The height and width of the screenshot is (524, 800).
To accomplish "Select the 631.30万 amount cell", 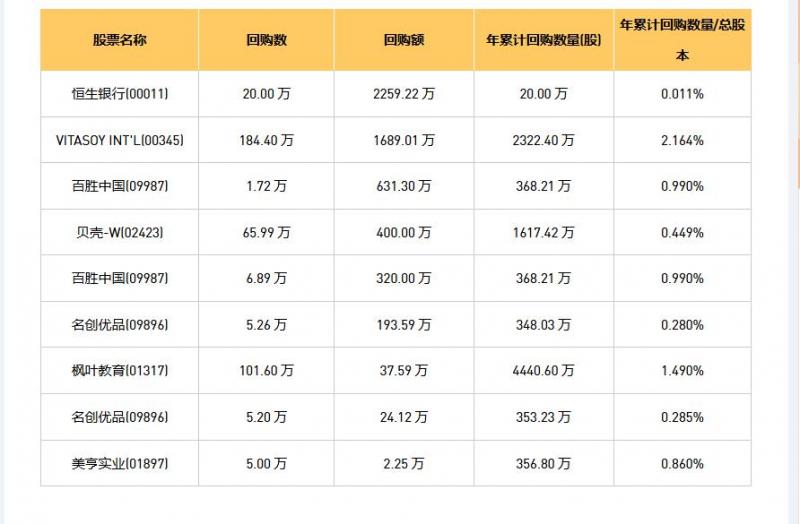I will (403, 186).
